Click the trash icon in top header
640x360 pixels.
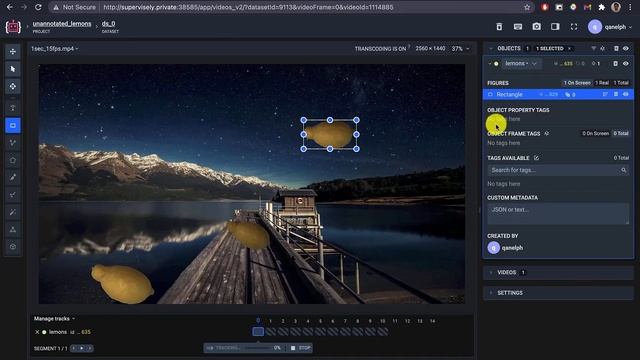pos(499,27)
